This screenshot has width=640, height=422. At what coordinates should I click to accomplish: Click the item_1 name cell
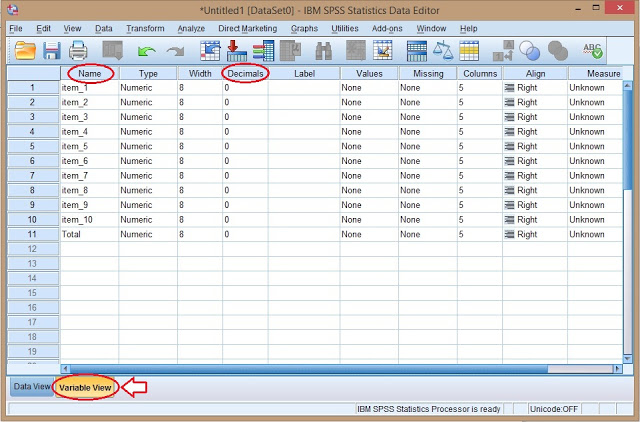coord(89,88)
